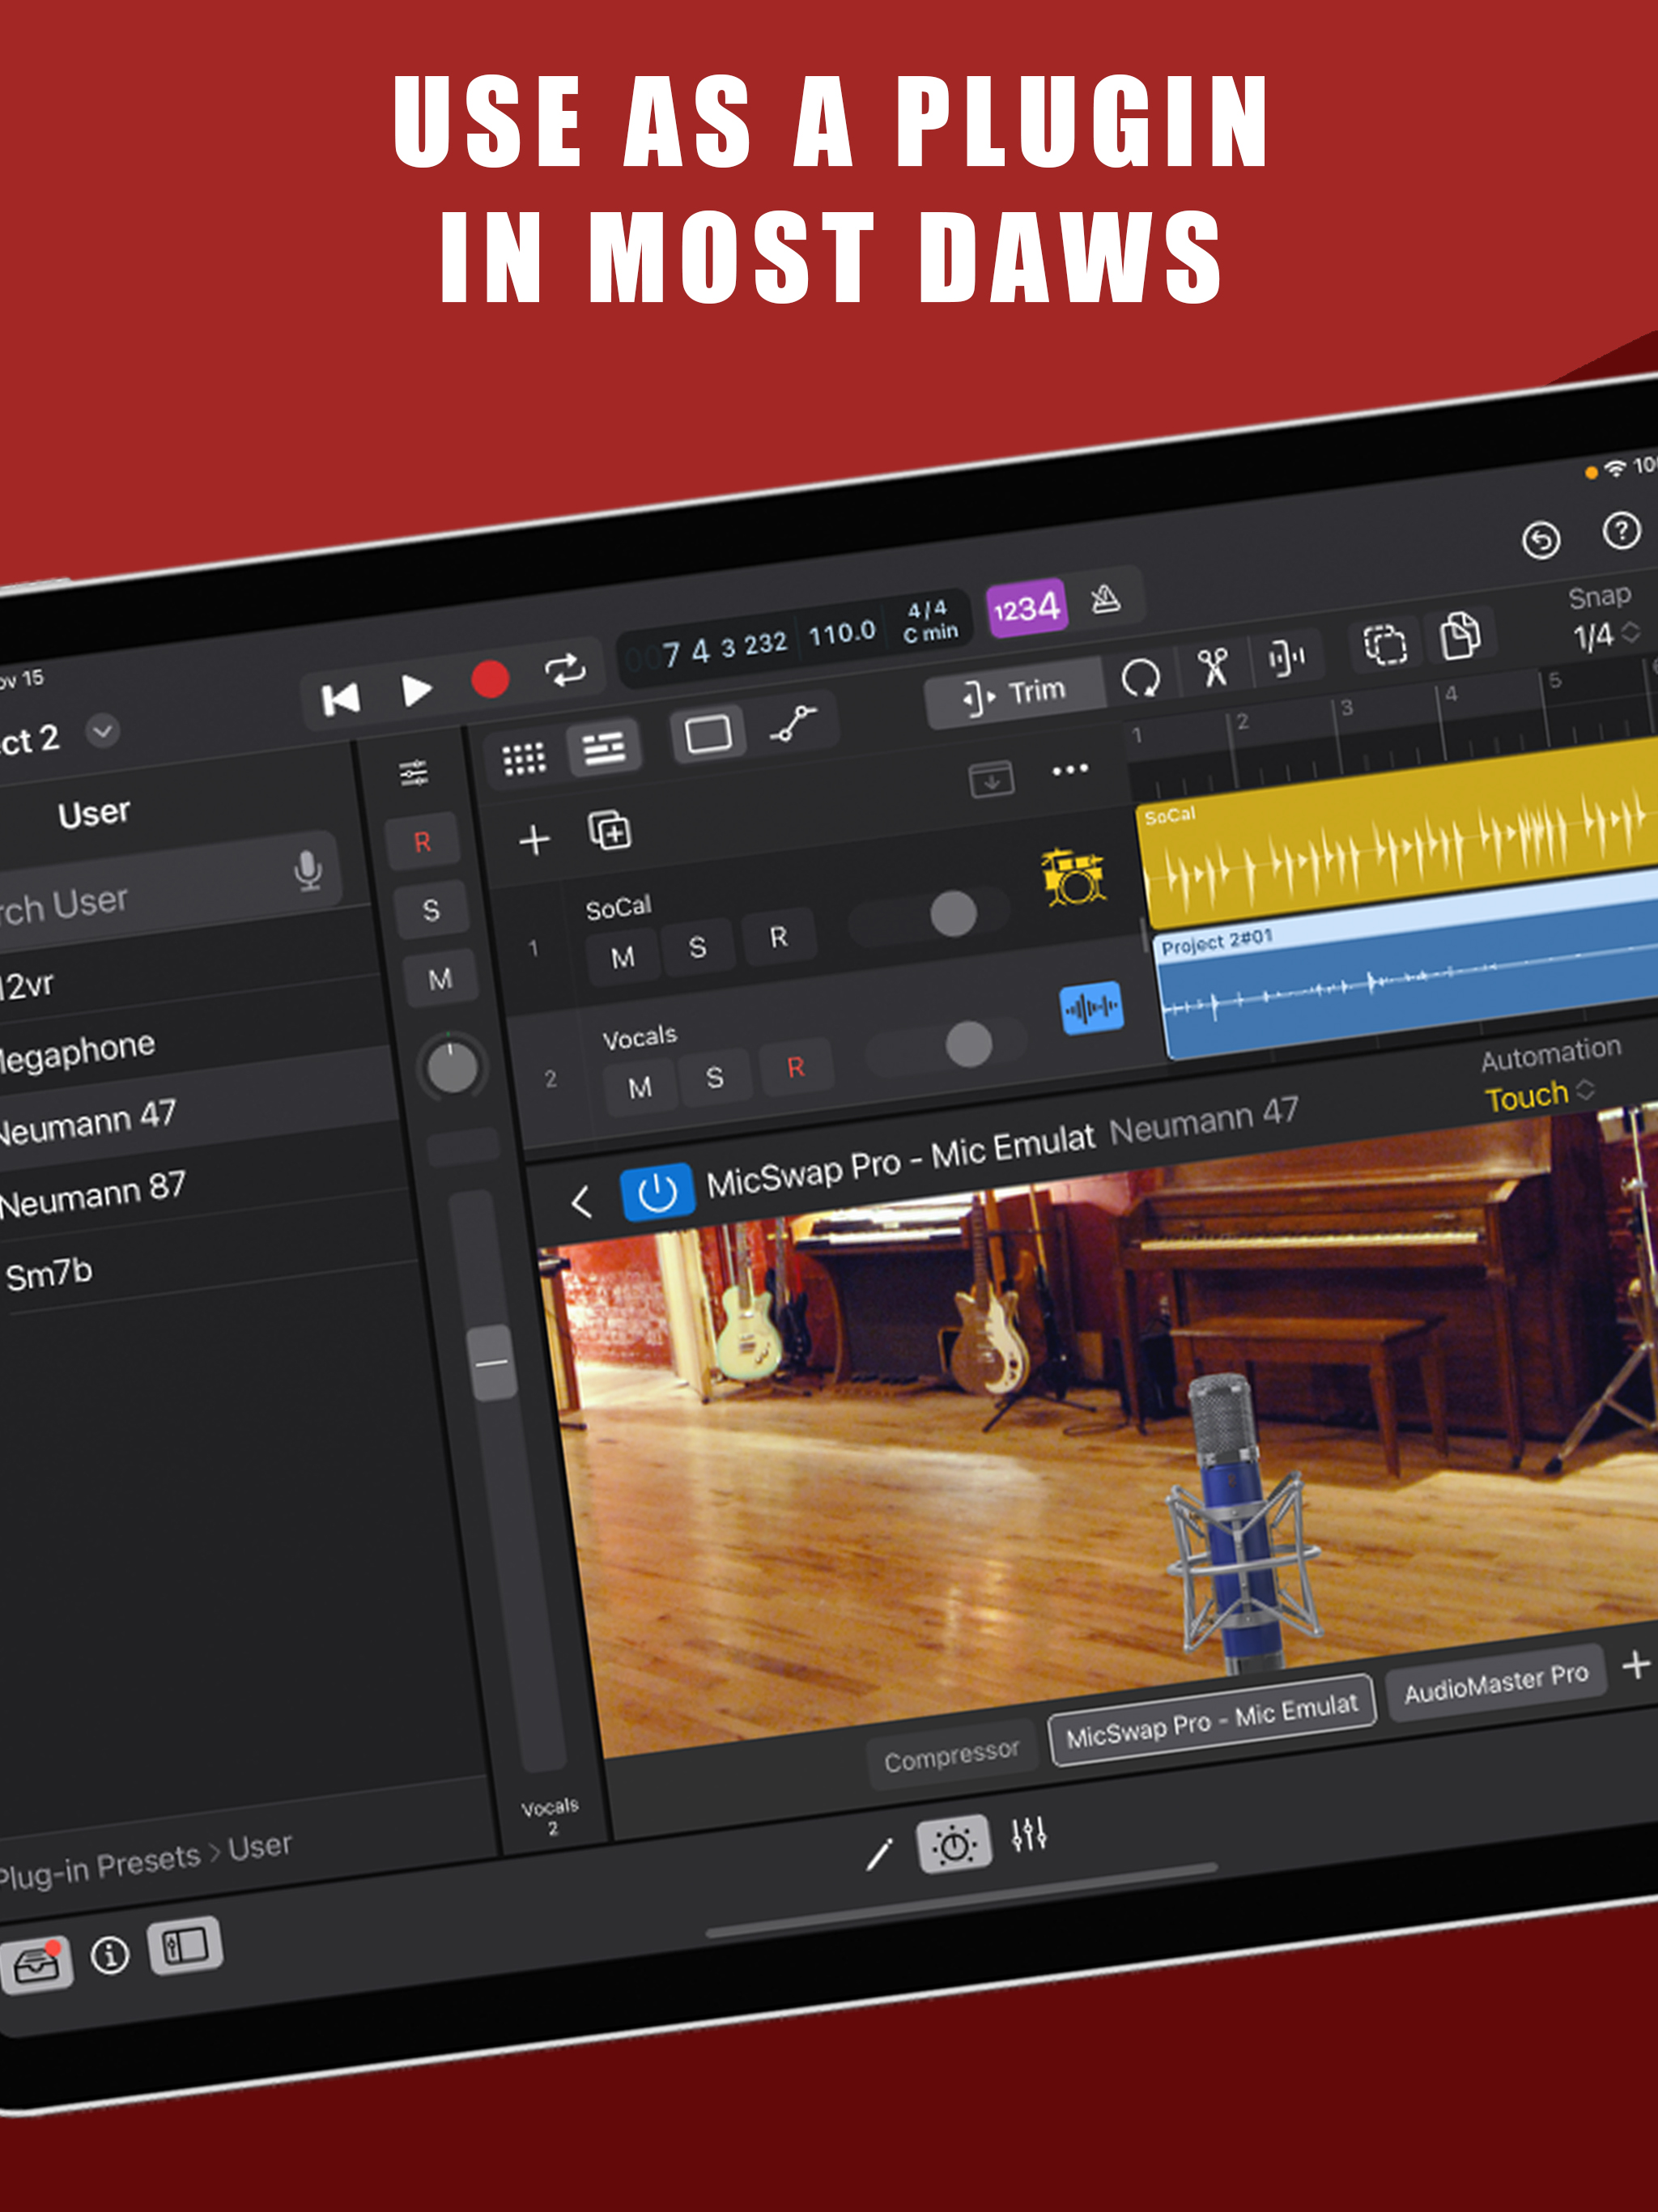Open the Undo history icon

click(x=1541, y=540)
